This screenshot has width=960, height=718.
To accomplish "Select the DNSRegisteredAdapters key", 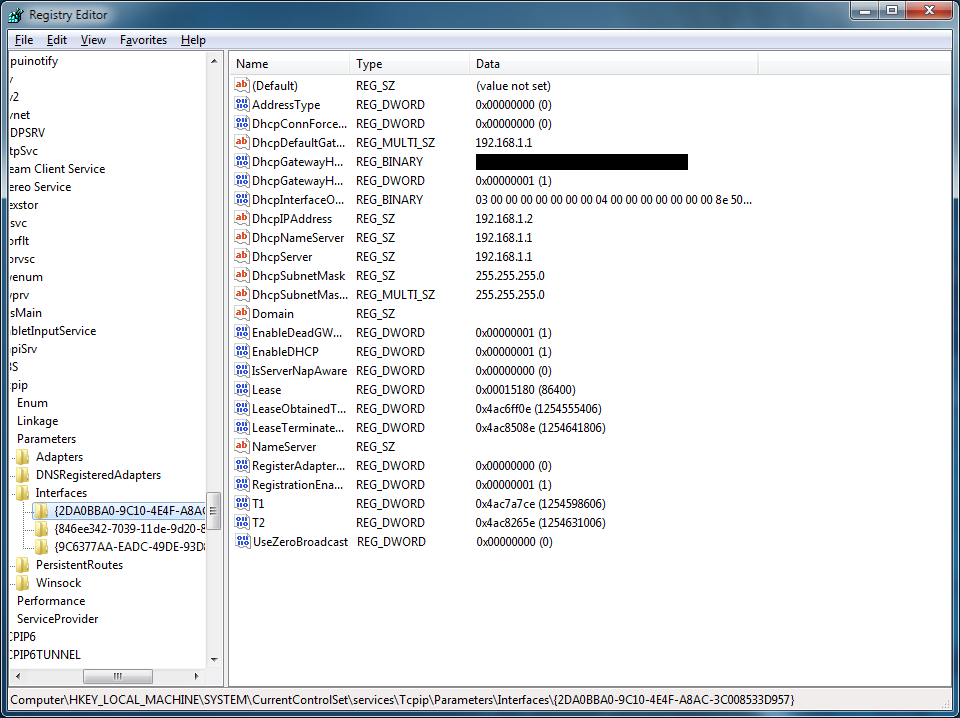I will click(x=98, y=475).
